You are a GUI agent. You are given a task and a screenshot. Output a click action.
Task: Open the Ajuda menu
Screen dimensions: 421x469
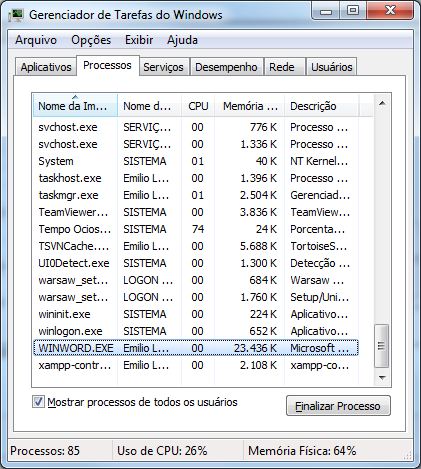coord(182,40)
